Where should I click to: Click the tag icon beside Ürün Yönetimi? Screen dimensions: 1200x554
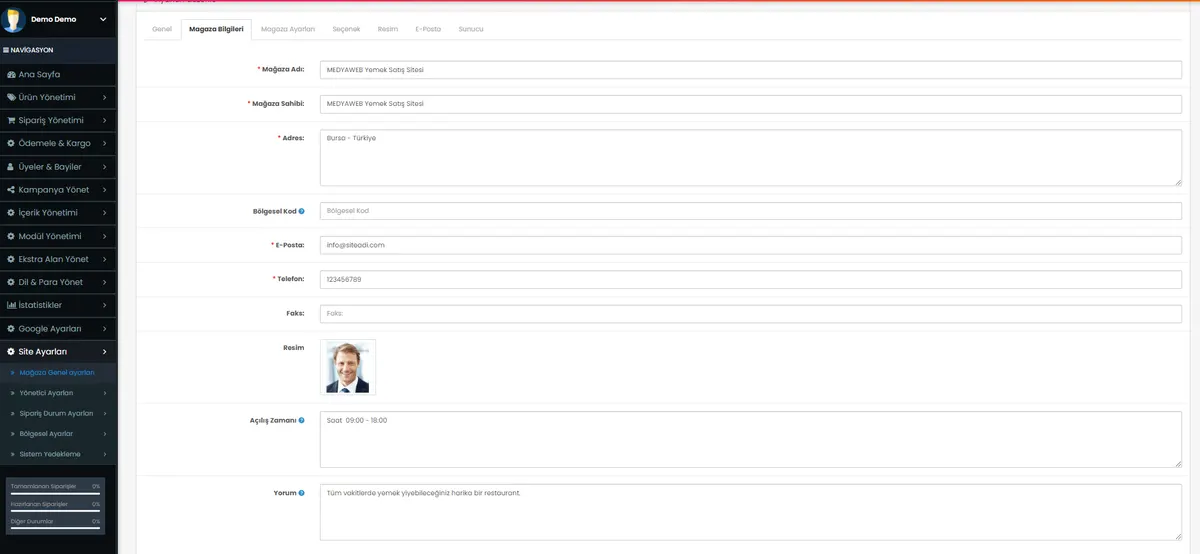(11, 98)
